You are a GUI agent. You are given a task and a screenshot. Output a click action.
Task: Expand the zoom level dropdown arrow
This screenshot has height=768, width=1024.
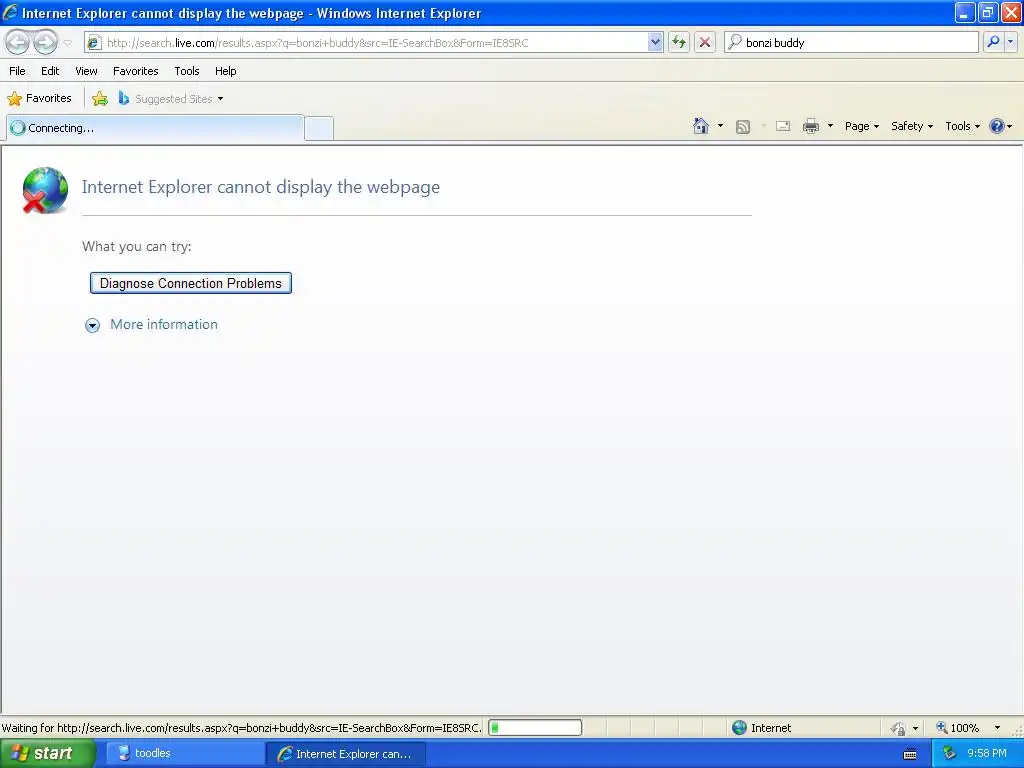point(997,728)
